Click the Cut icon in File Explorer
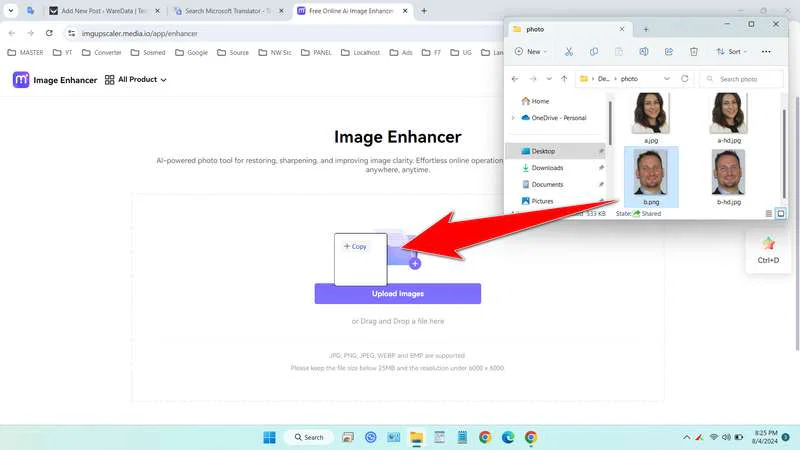This screenshot has width=800, height=450. click(x=569, y=52)
